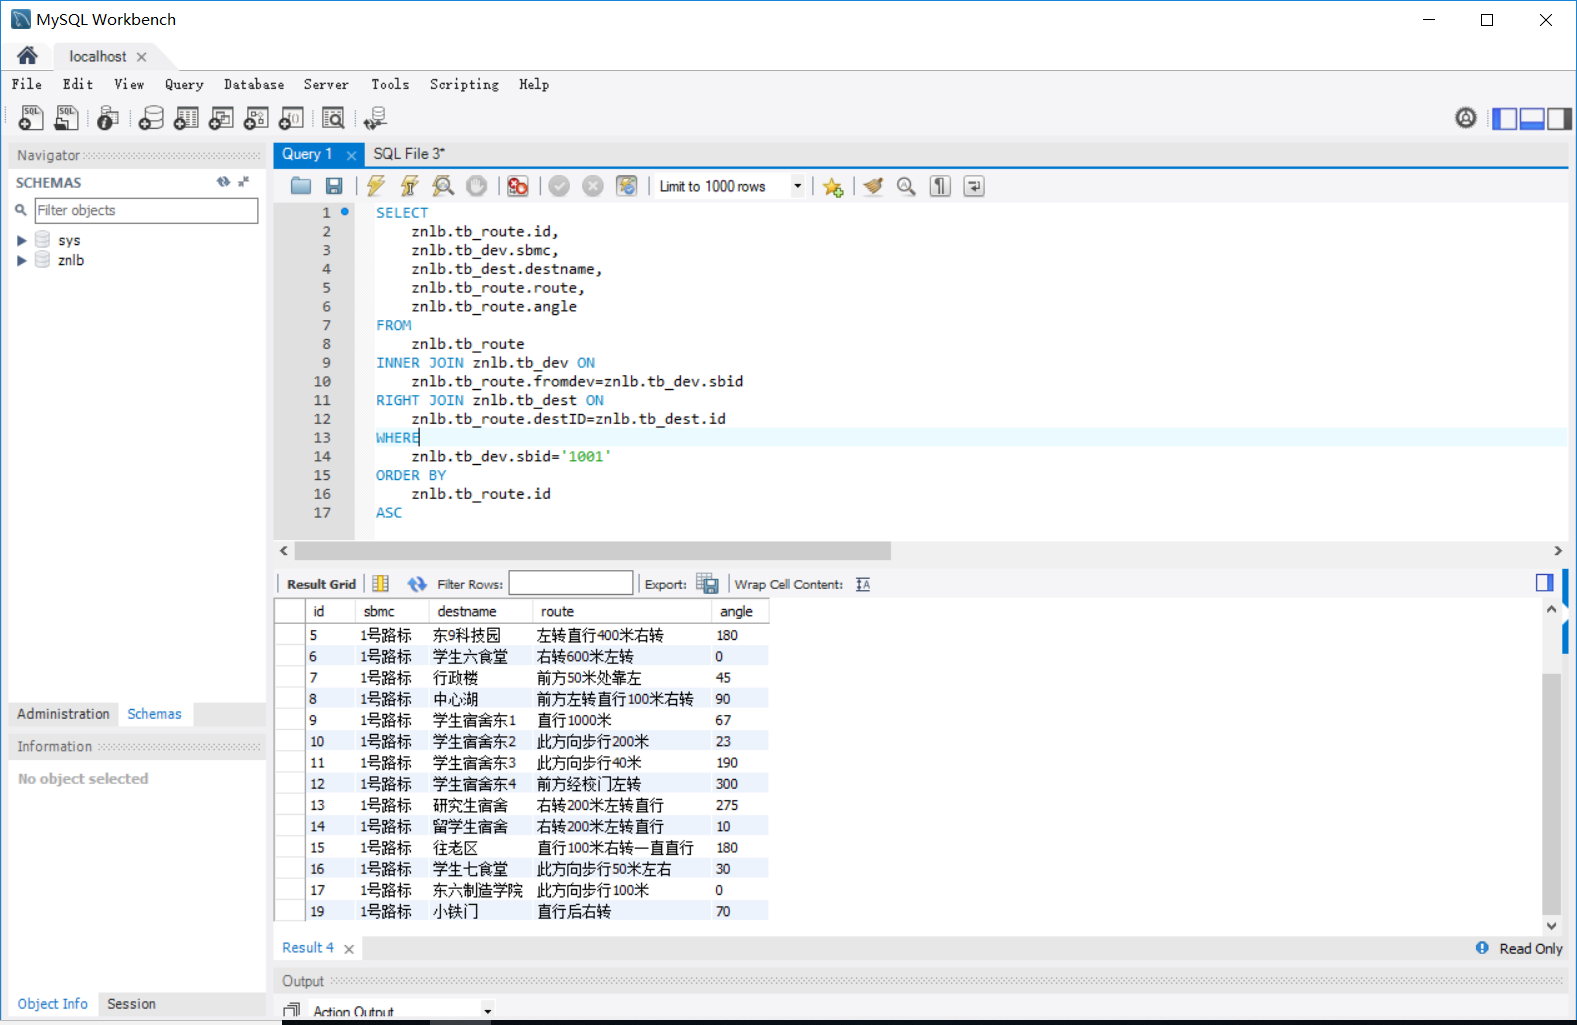Screen dimensions: 1577x1025
Task: Export recordset to file icon
Action: [707, 584]
